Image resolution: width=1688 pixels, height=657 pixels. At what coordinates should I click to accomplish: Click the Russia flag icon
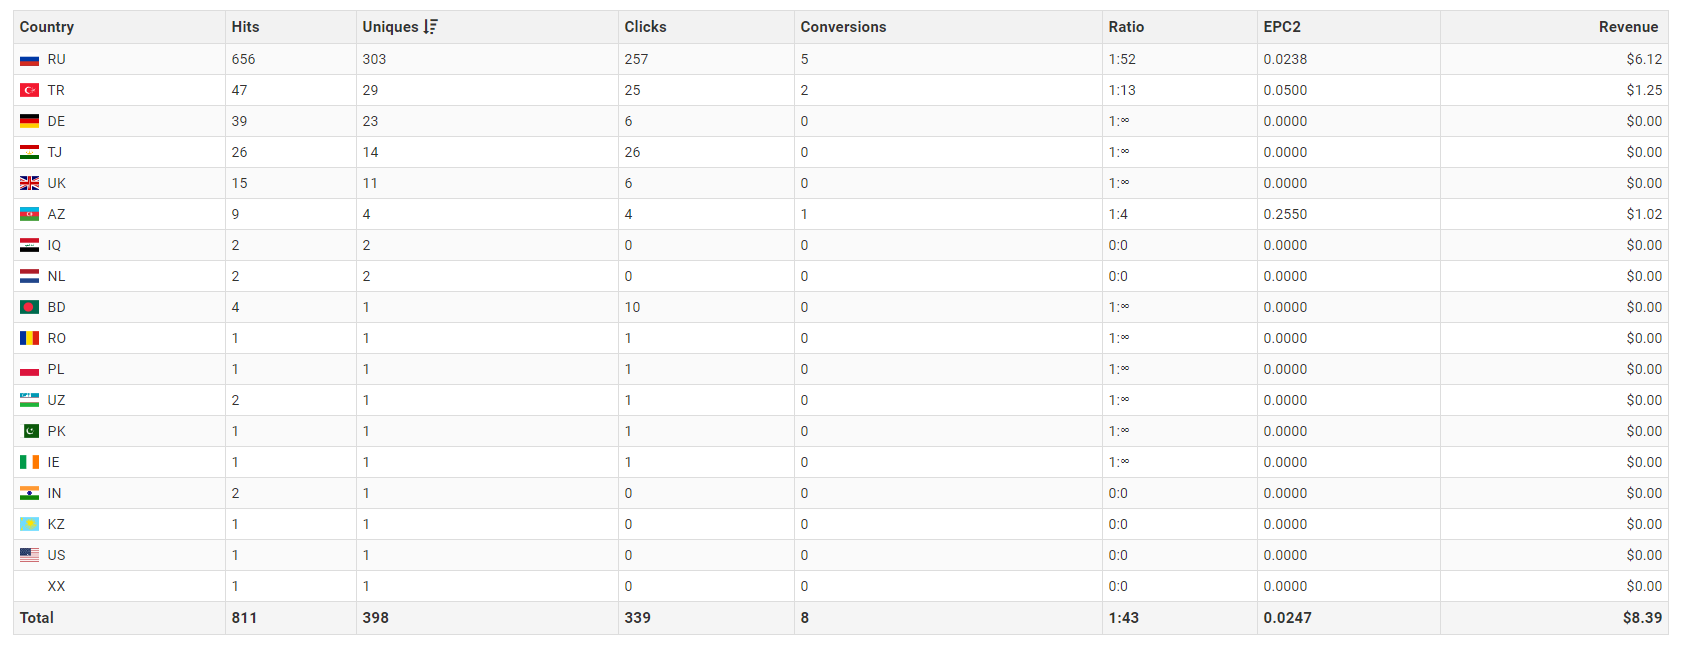[x=30, y=60]
